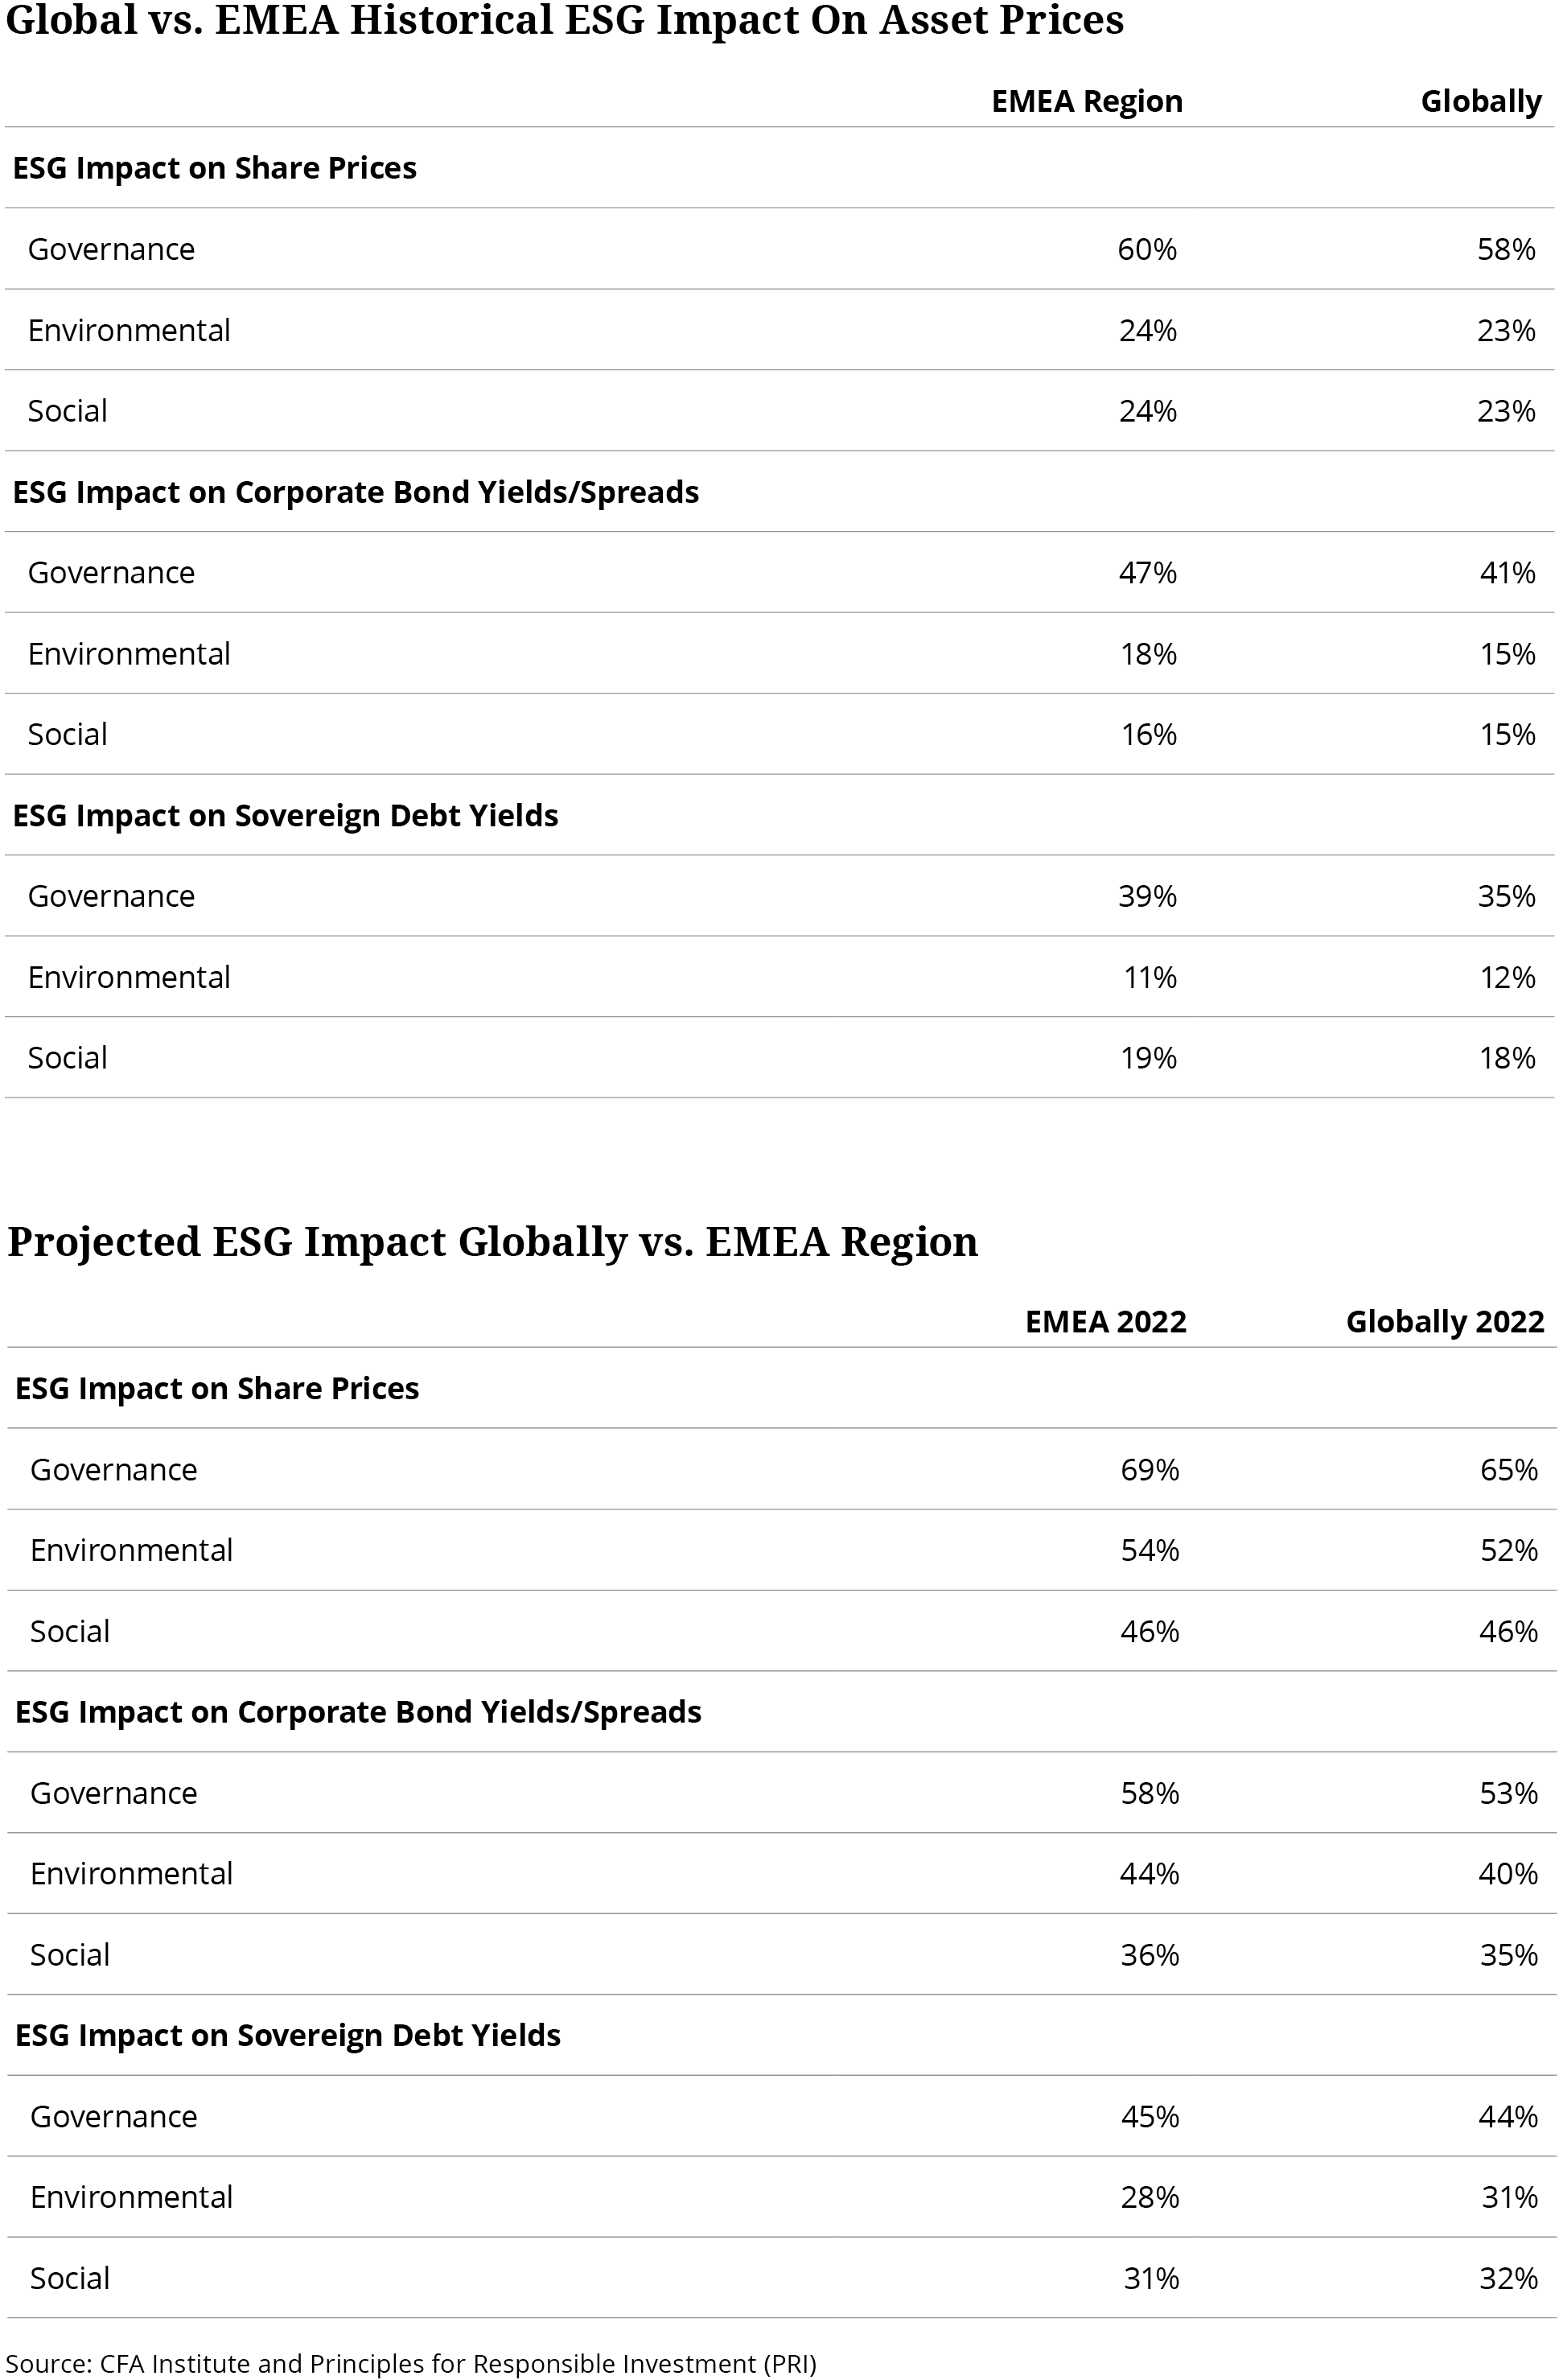Click the Globally column header
Viewport: 1559px width, 2380px height.
coord(1481,101)
